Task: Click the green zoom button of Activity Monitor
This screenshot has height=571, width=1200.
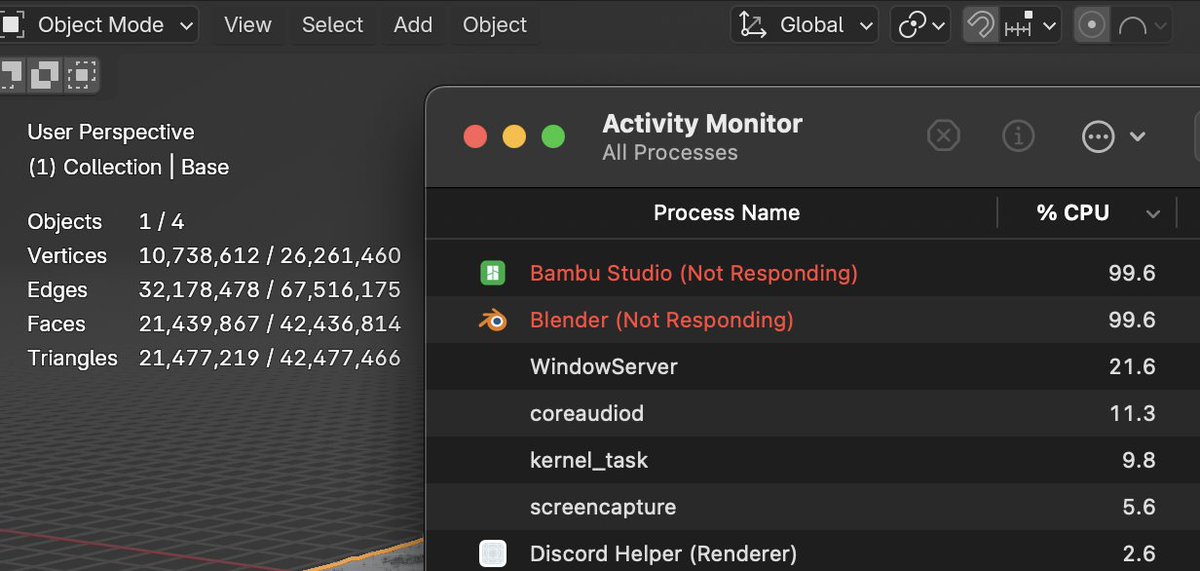Action: 553,137
